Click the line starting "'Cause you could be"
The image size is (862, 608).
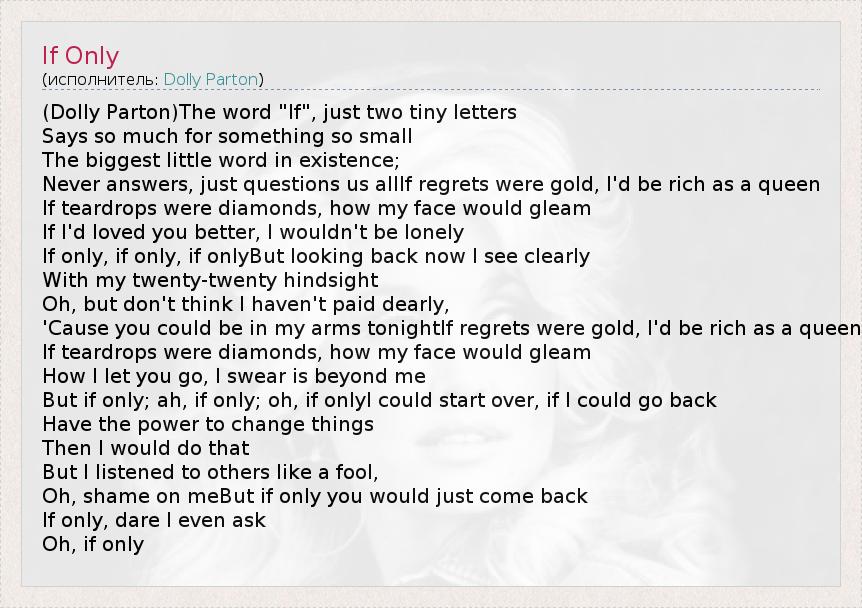(240, 328)
